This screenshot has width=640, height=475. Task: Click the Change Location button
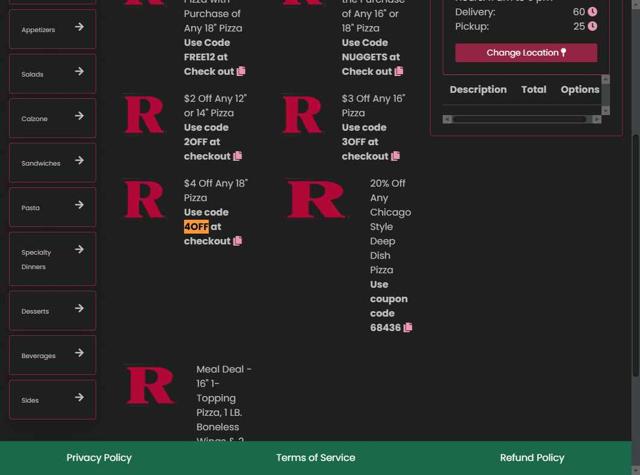(526, 53)
